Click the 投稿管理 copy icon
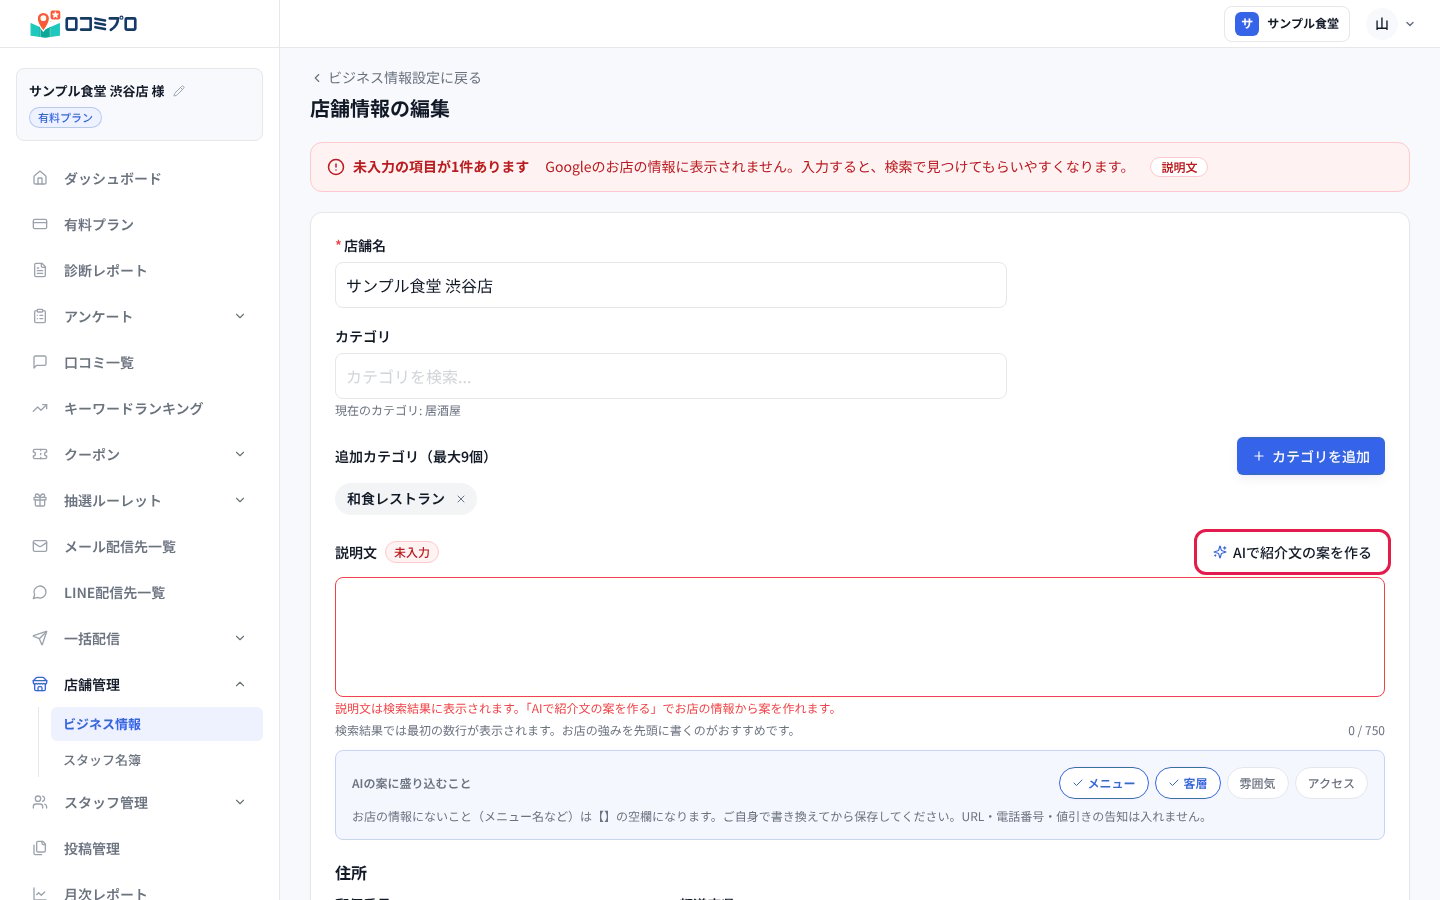The width and height of the screenshot is (1440, 900). (40, 848)
